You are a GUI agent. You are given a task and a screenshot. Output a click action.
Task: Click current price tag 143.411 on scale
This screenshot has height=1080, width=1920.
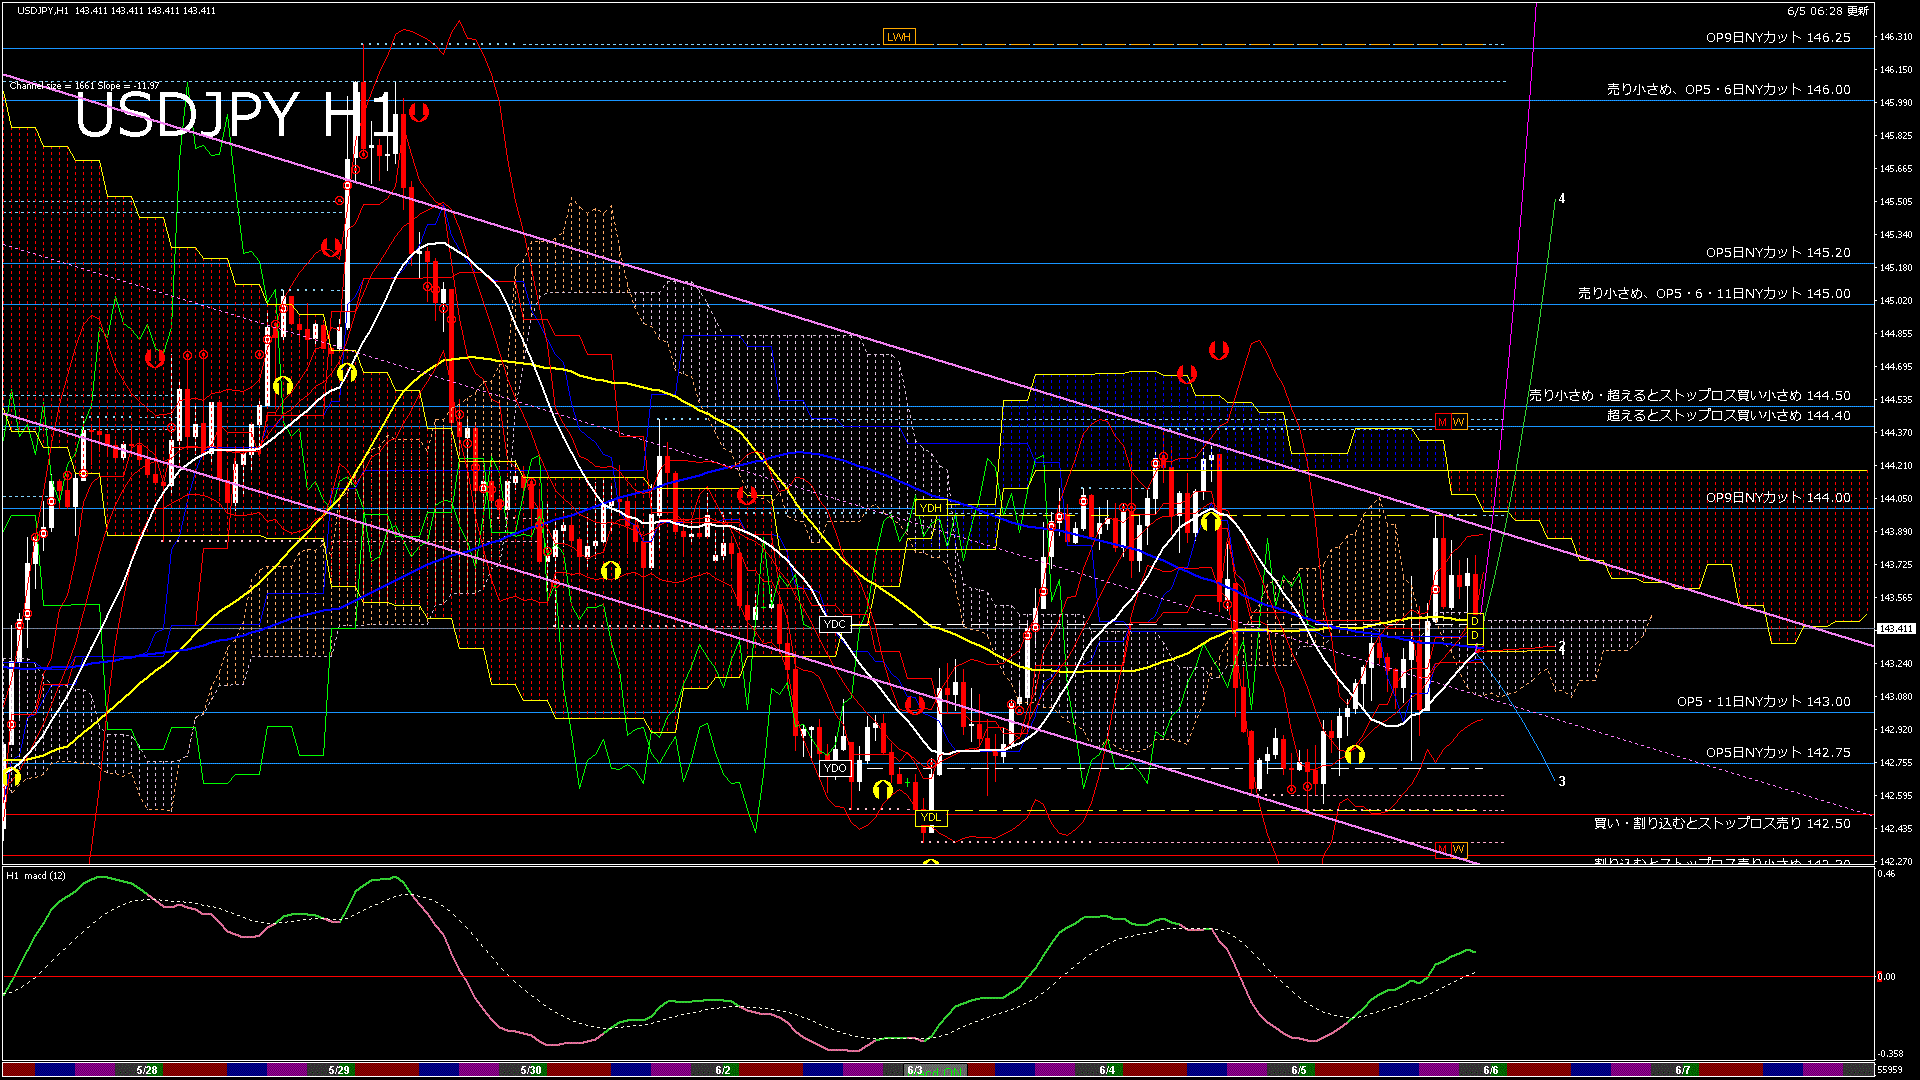pyautogui.click(x=1895, y=629)
